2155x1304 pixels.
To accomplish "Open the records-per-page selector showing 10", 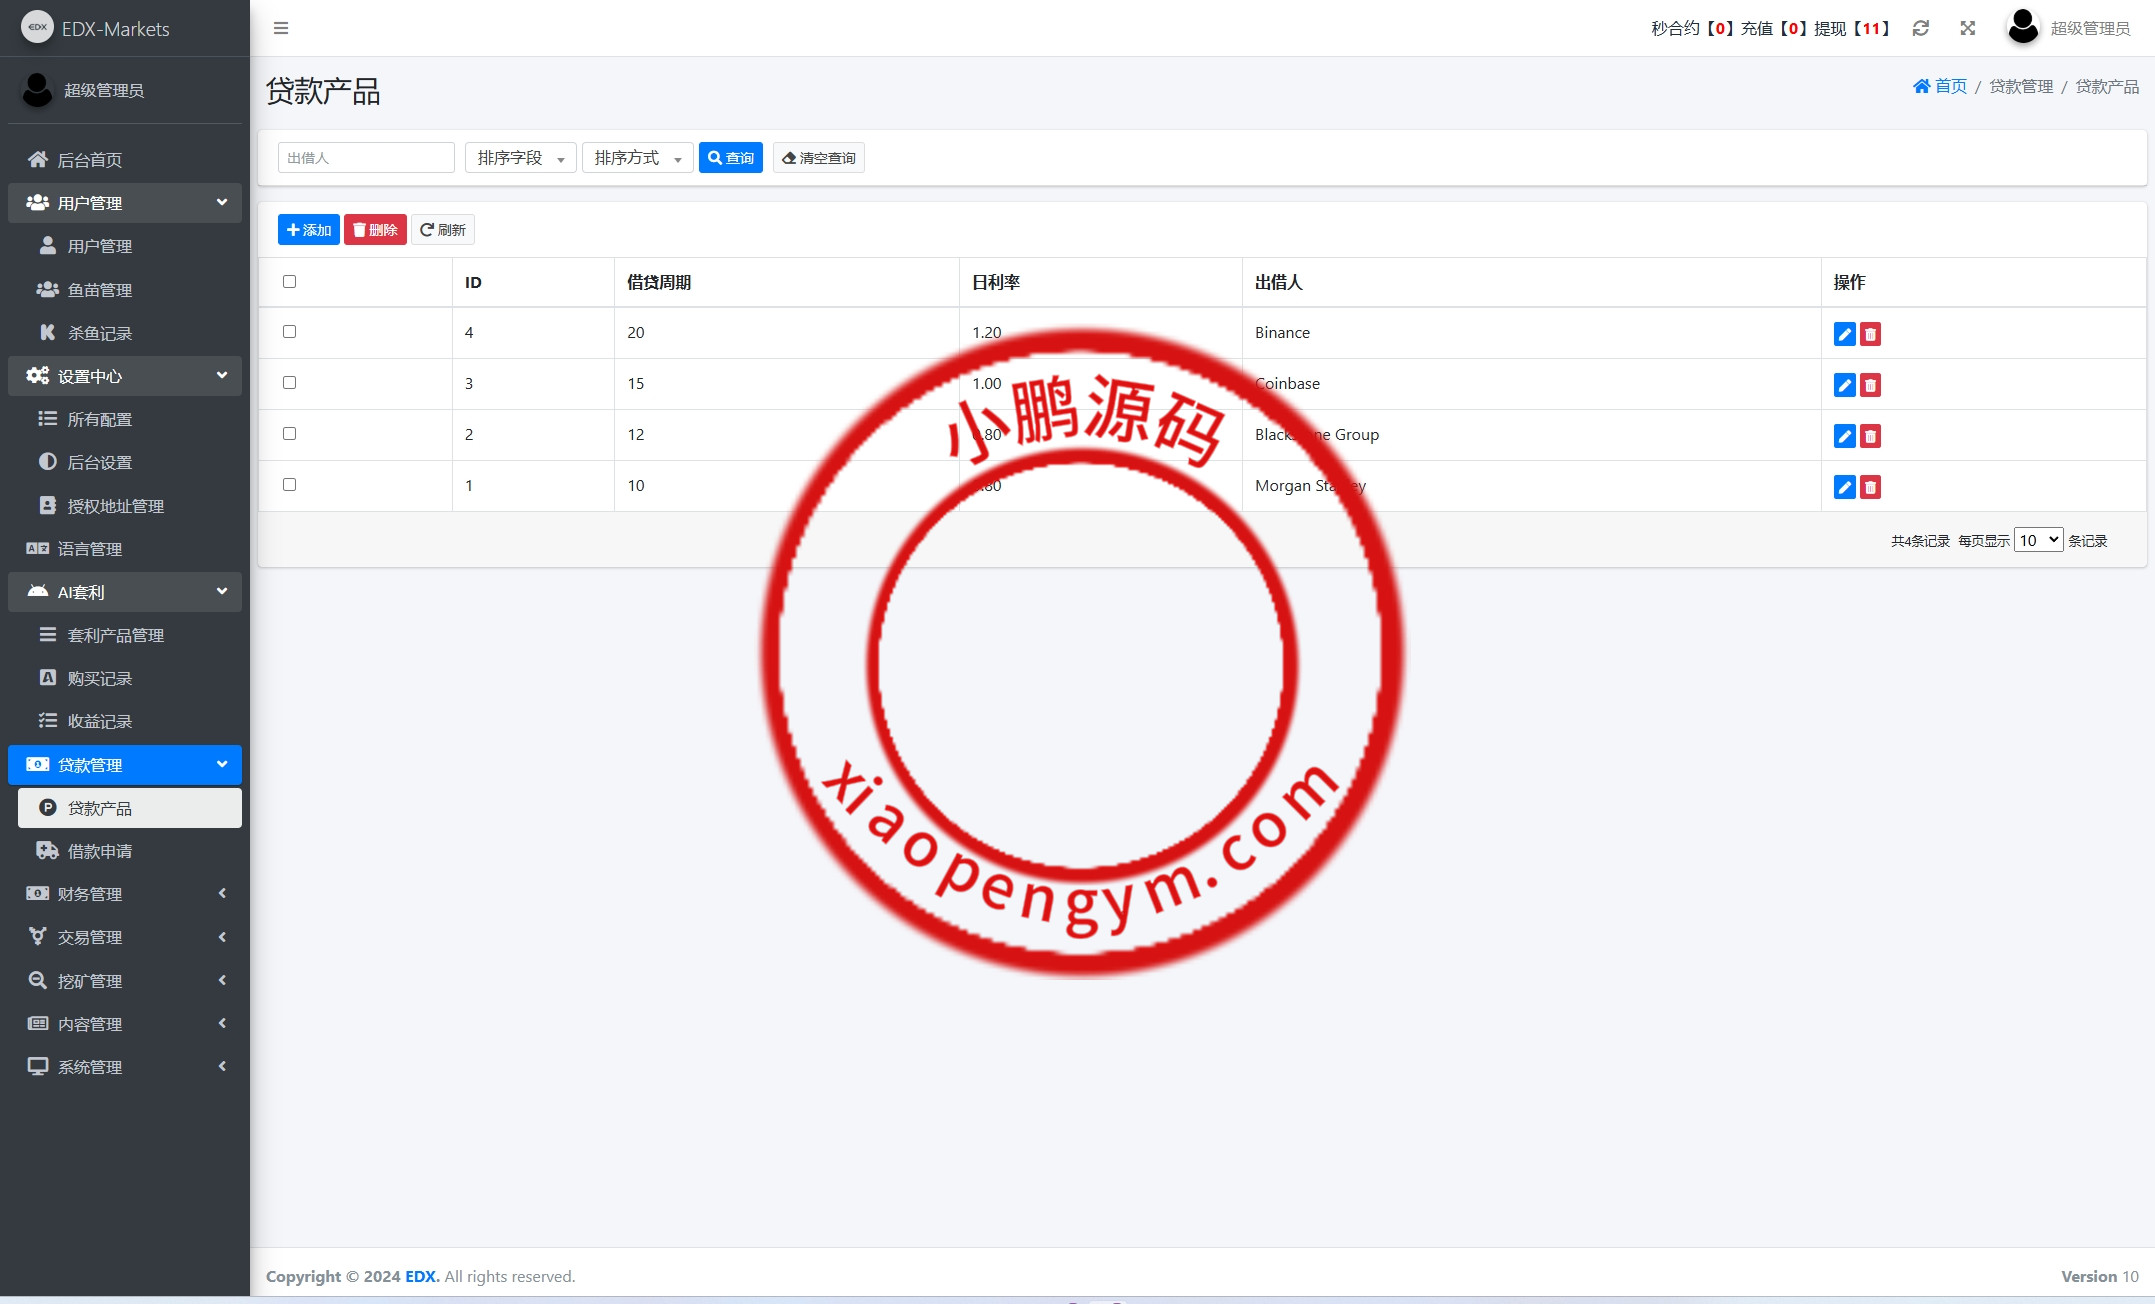I will pyautogui.click(x=2037, y=540).
